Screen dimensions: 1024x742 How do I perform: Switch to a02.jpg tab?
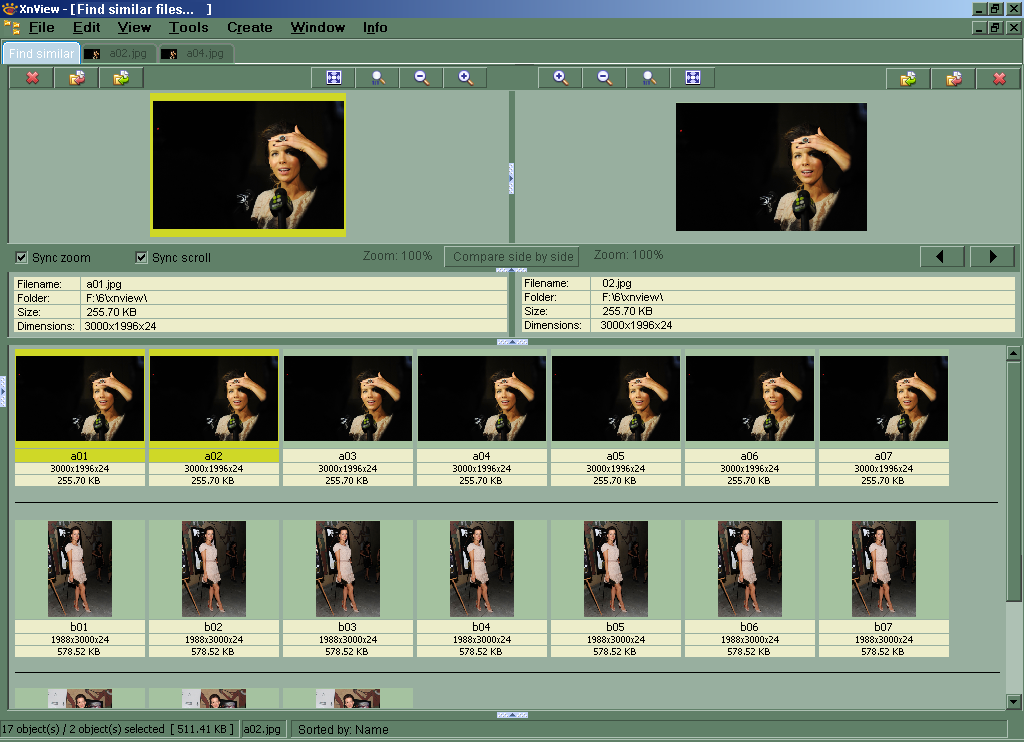coord(119,54)
